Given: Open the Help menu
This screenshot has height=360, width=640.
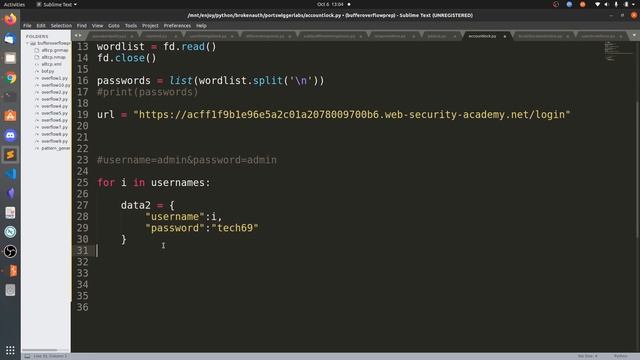Looking at the screenshot, I should point(201,25).
